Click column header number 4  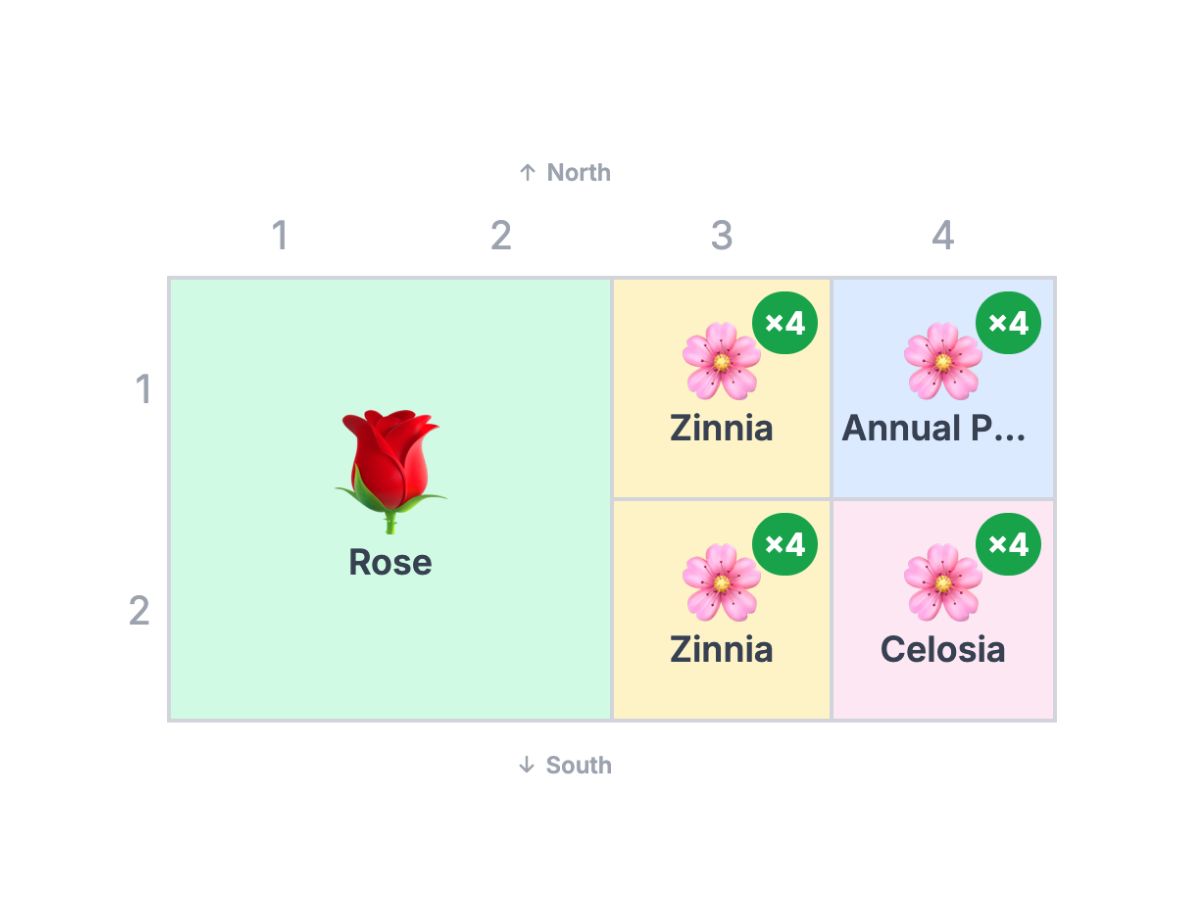[x=943, y=236]
